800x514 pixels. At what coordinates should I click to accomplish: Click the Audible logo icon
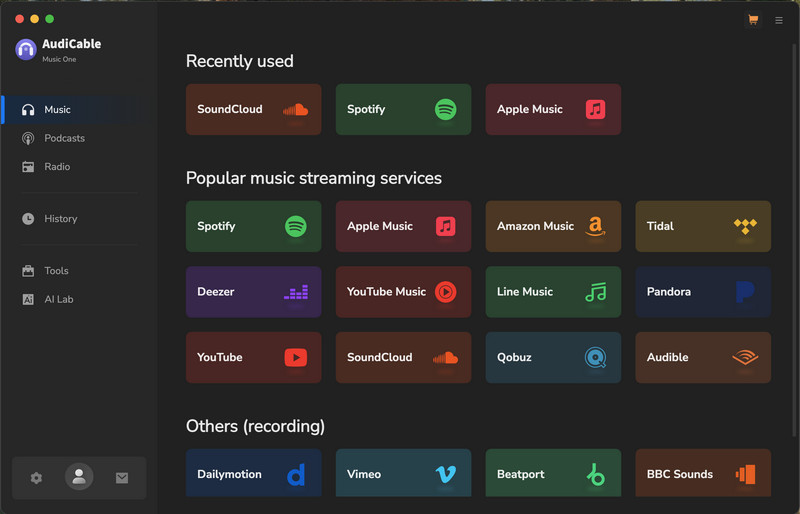tap(745, 357)
